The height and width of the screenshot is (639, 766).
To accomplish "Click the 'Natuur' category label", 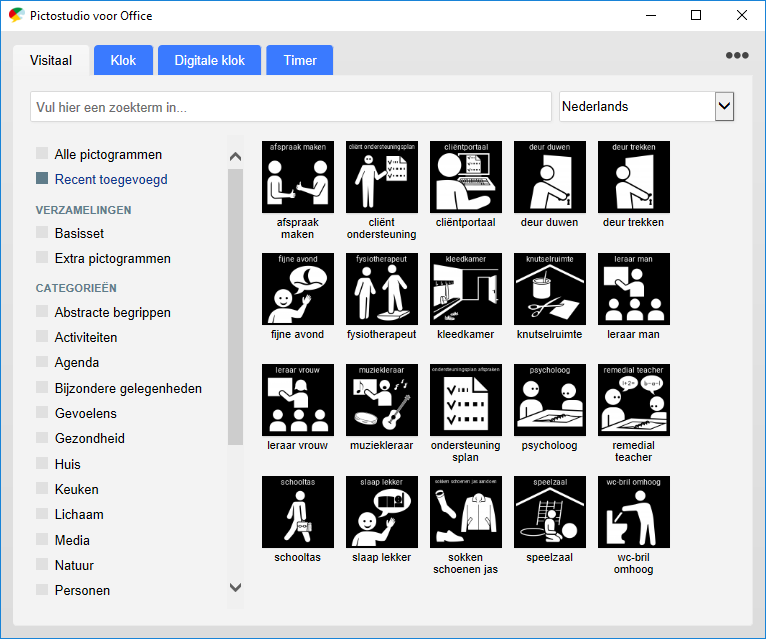I will click(74, 565).
